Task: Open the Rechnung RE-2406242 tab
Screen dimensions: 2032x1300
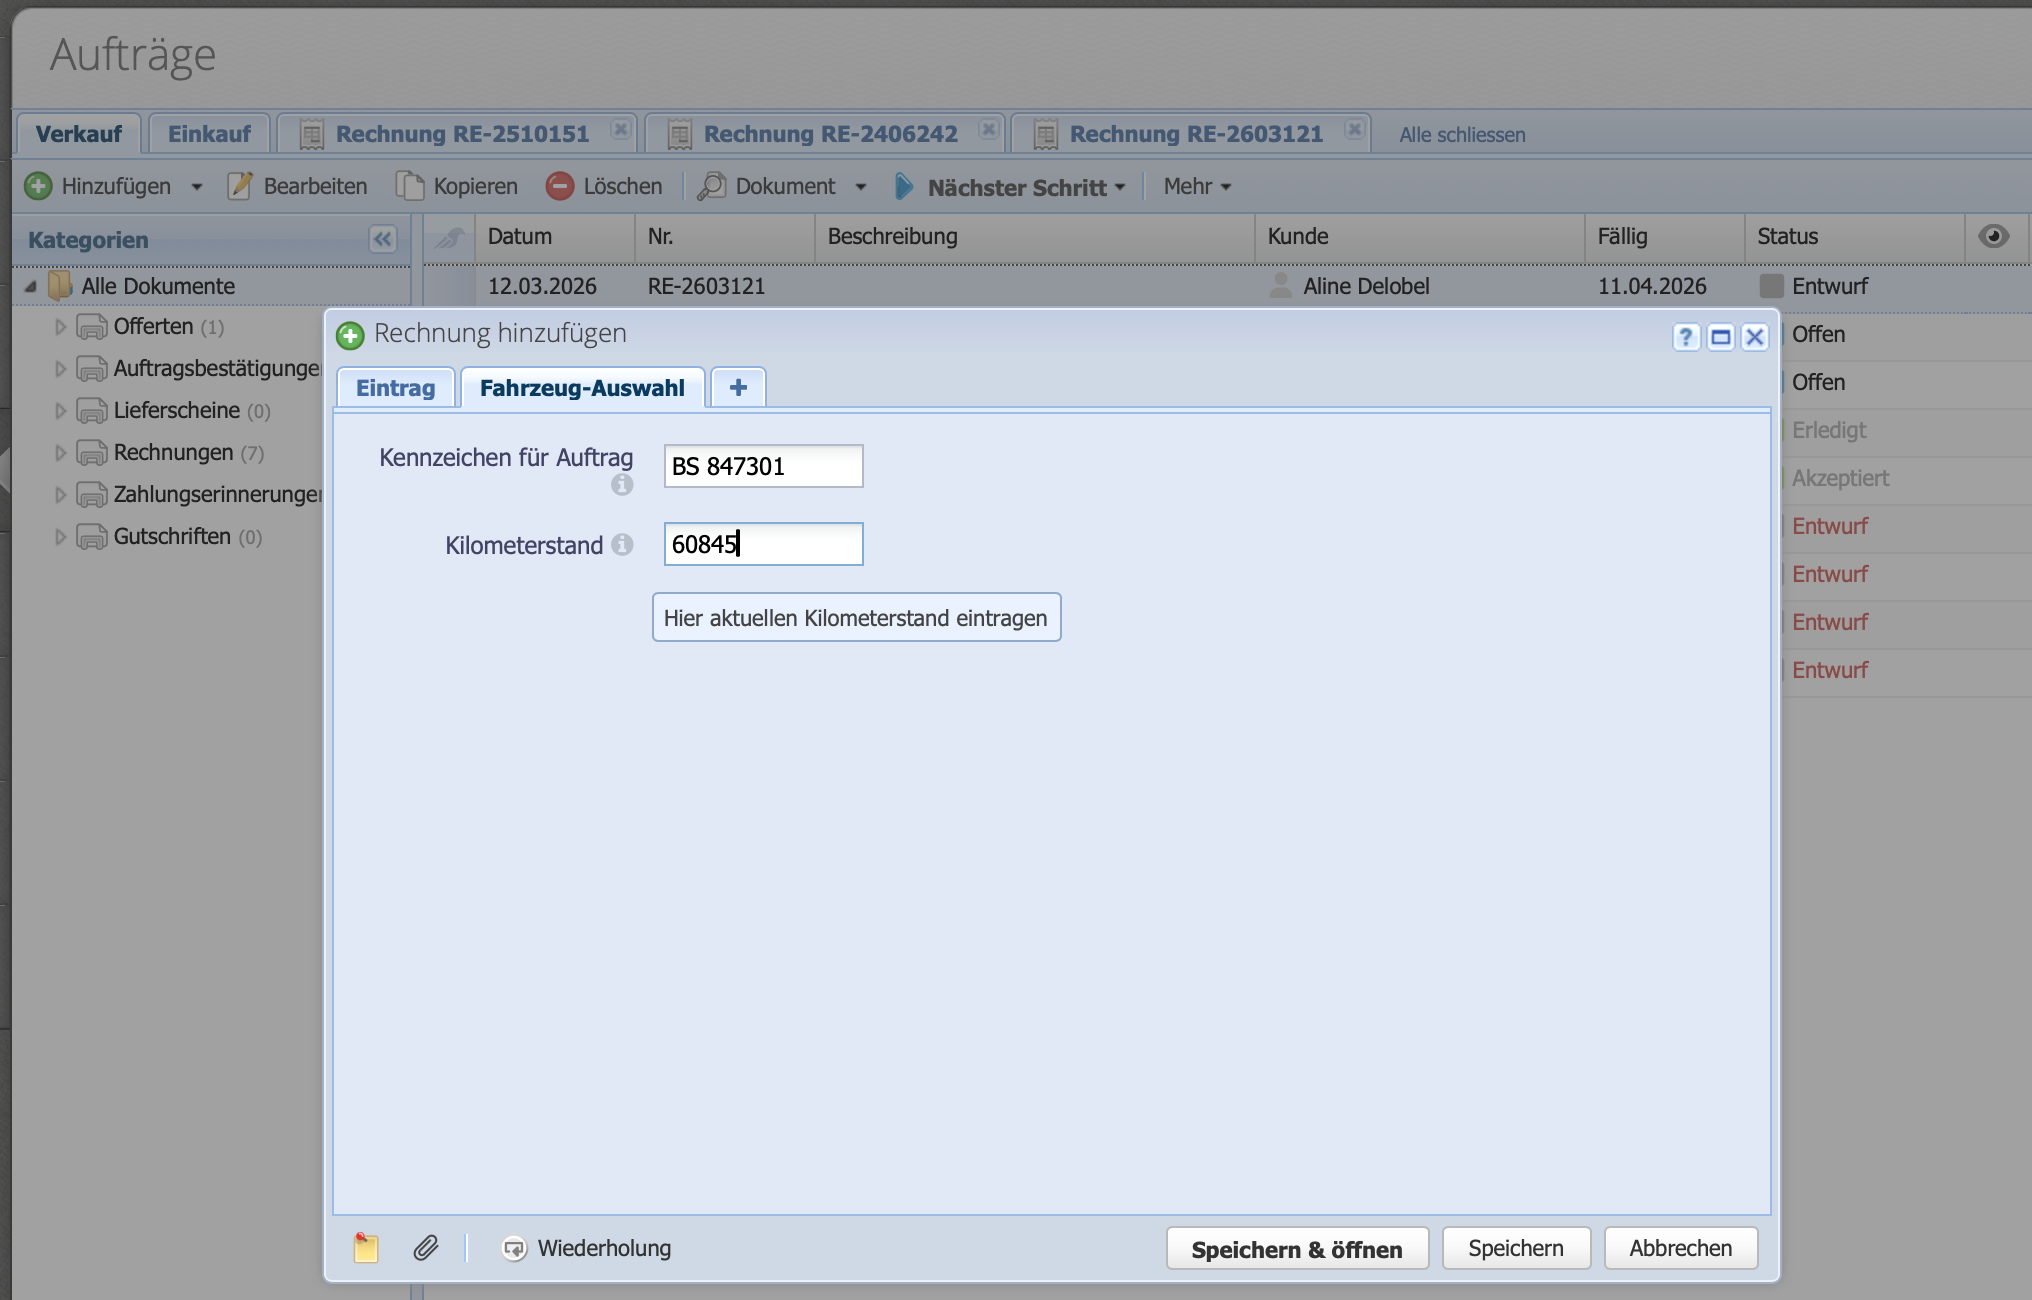Action: click(x=829, y=134)
